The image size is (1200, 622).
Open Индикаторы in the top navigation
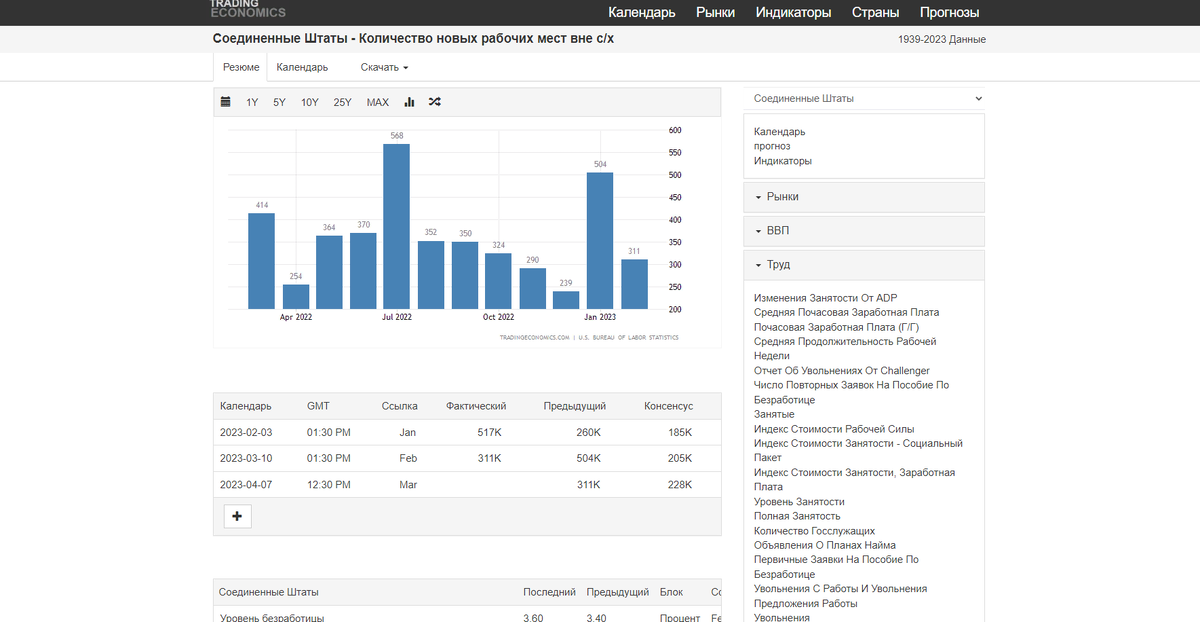(794, 13)
